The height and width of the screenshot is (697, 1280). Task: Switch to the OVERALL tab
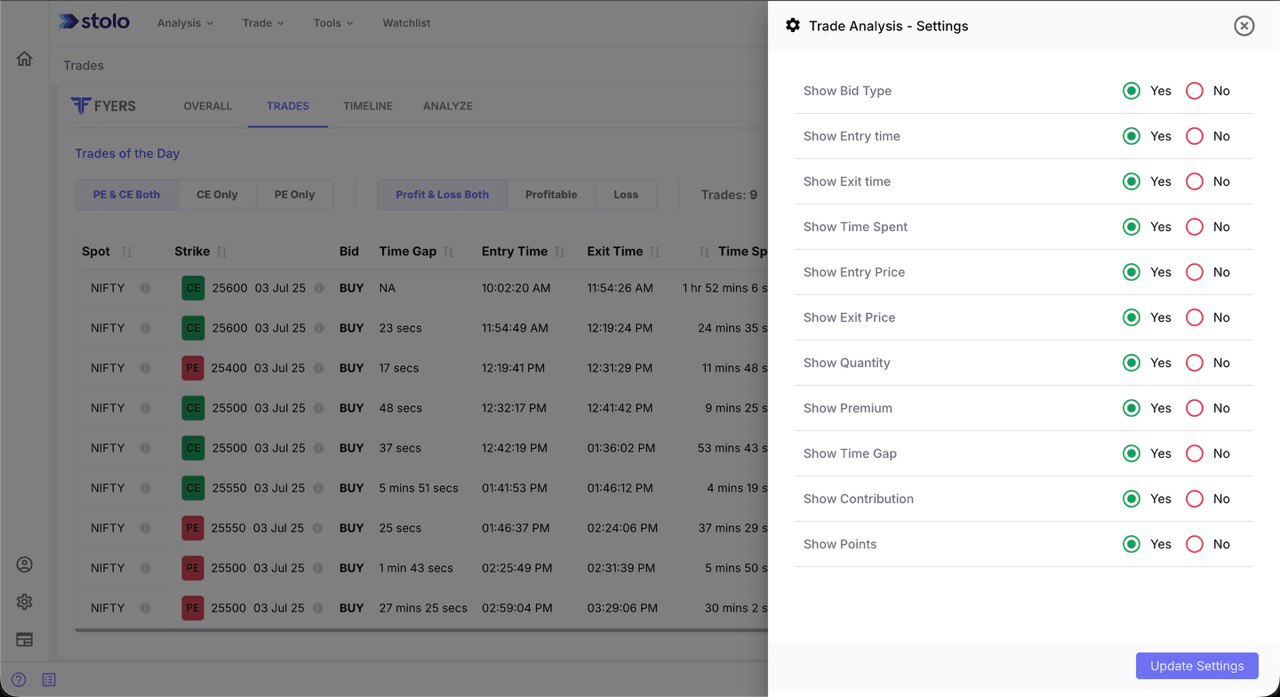[208, 106]
